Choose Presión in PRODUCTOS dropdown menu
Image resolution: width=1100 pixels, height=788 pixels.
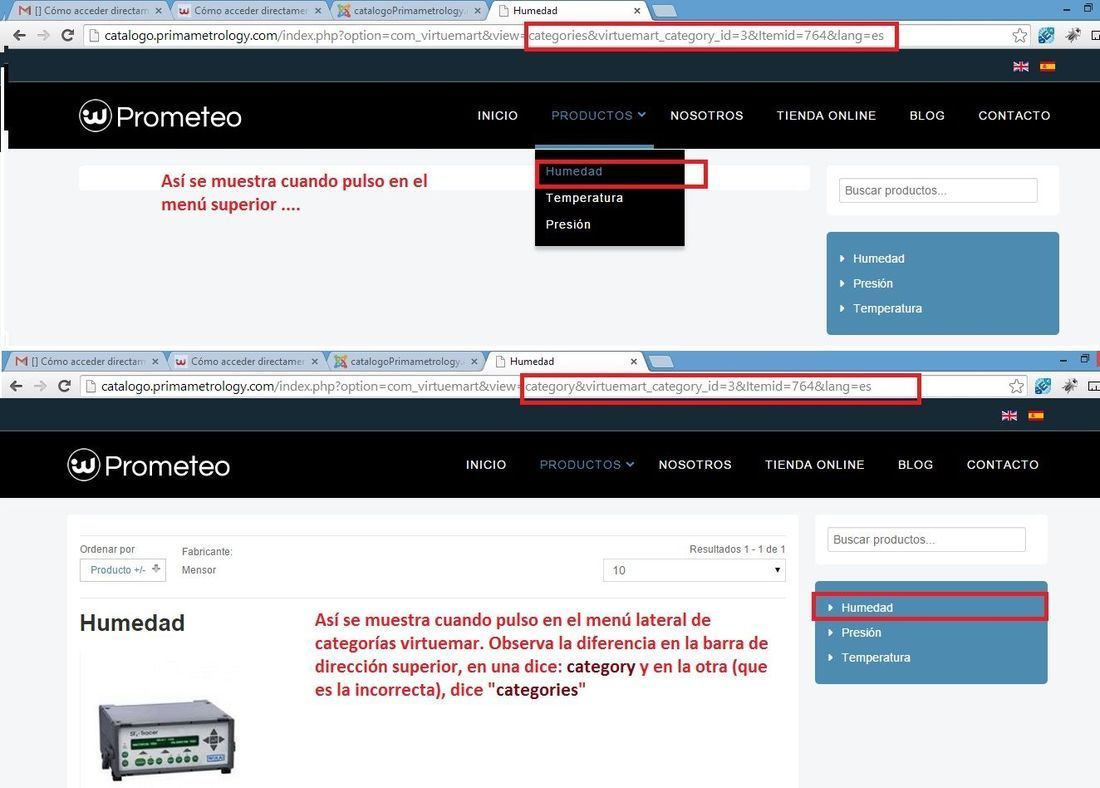coord(568,225)
